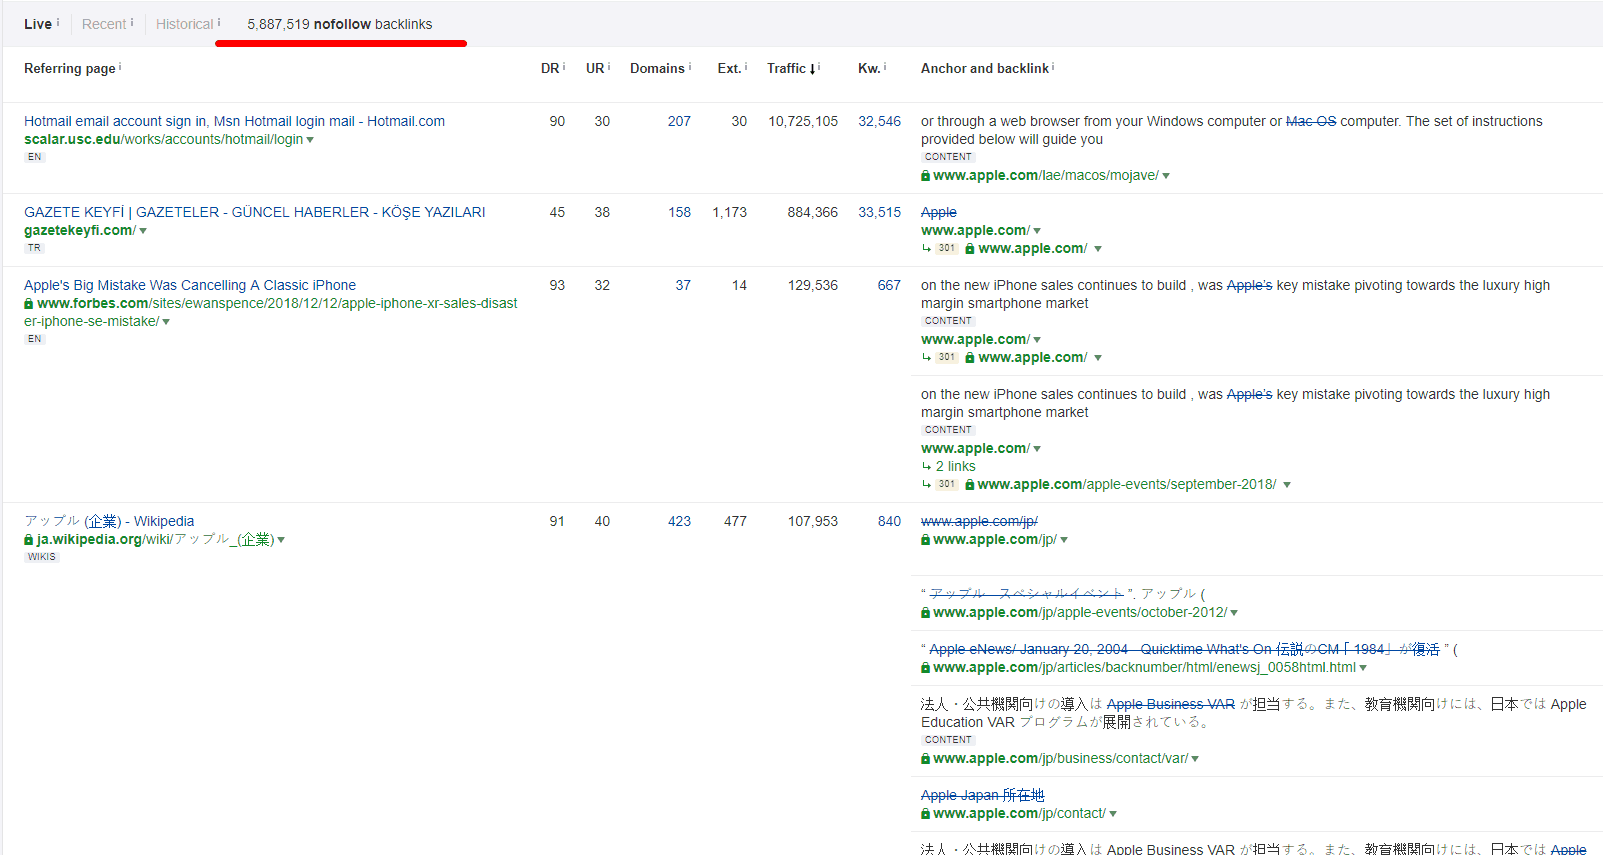Expand dropdown for jp/business/contact/var/ URL
Screen dimensions: 1603x855
click(x=1195, y=759)
